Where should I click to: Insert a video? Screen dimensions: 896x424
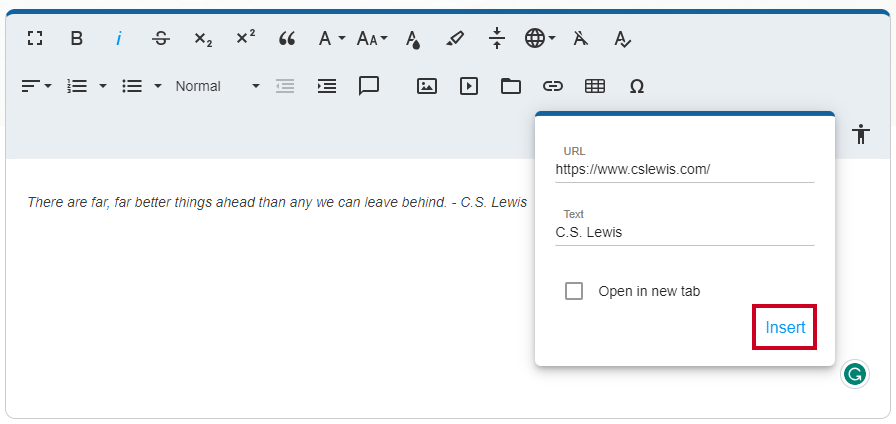pyautogui.click(x=469, y=86)
